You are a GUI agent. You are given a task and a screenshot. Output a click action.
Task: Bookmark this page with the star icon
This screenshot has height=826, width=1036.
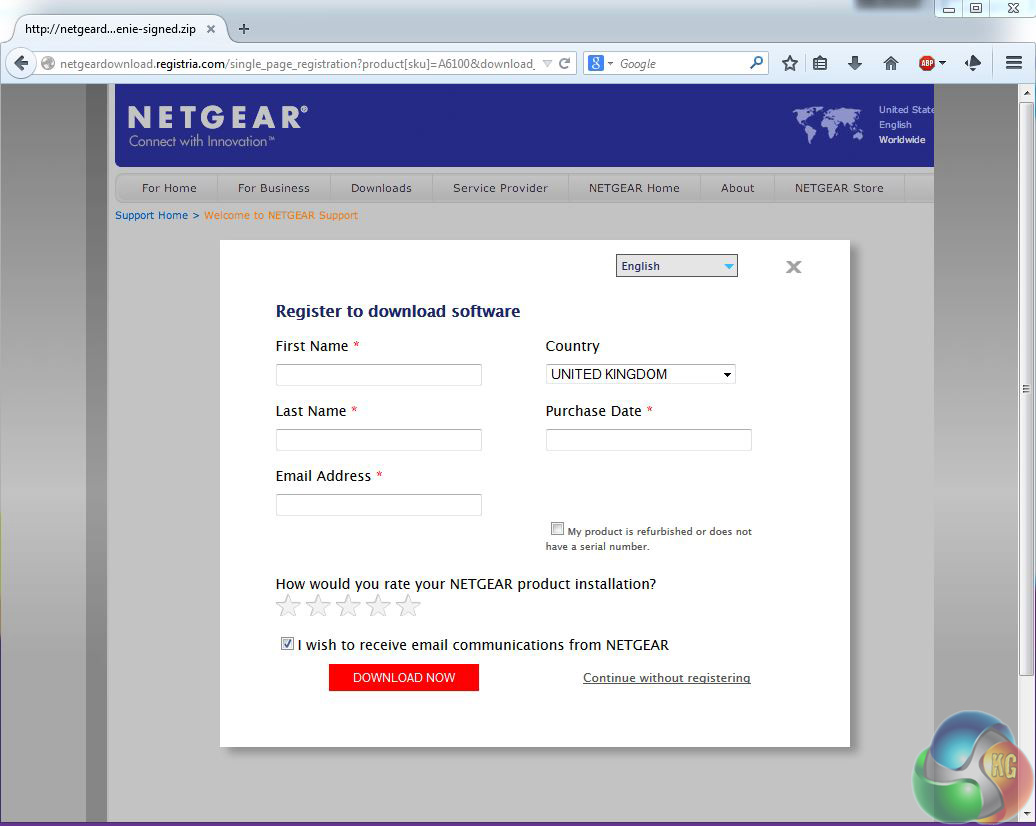790,63
